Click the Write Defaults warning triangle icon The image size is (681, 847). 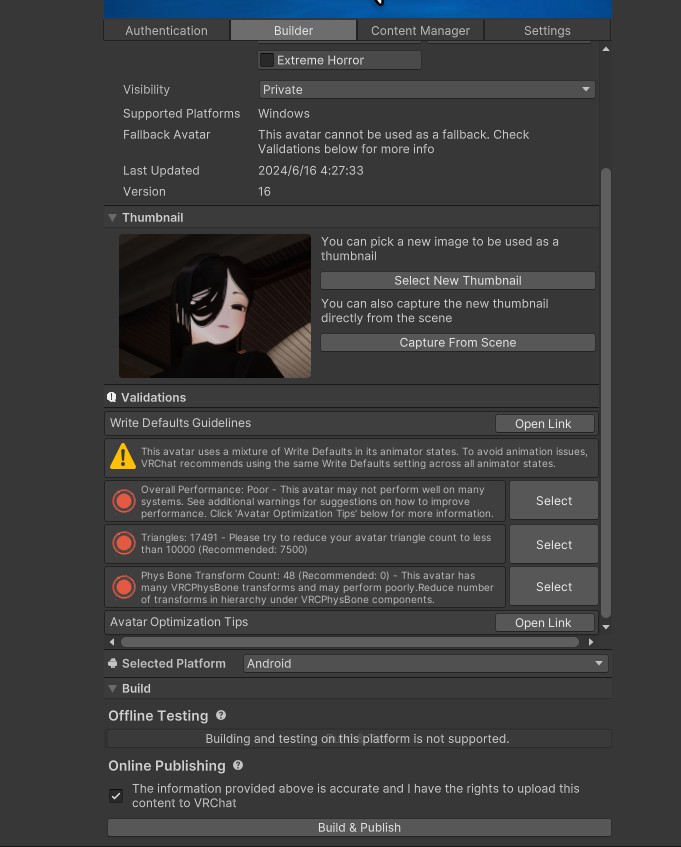tap(123, 457)
